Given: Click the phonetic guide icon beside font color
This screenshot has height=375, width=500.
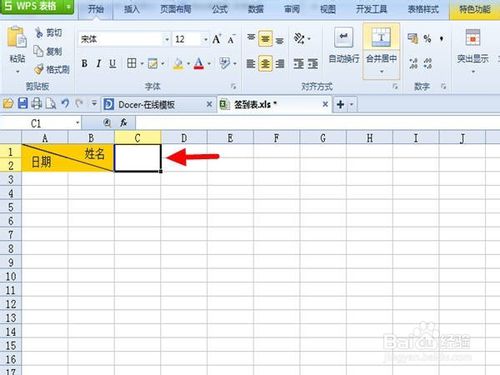Looking at the screenshot, I should point(225,63).
